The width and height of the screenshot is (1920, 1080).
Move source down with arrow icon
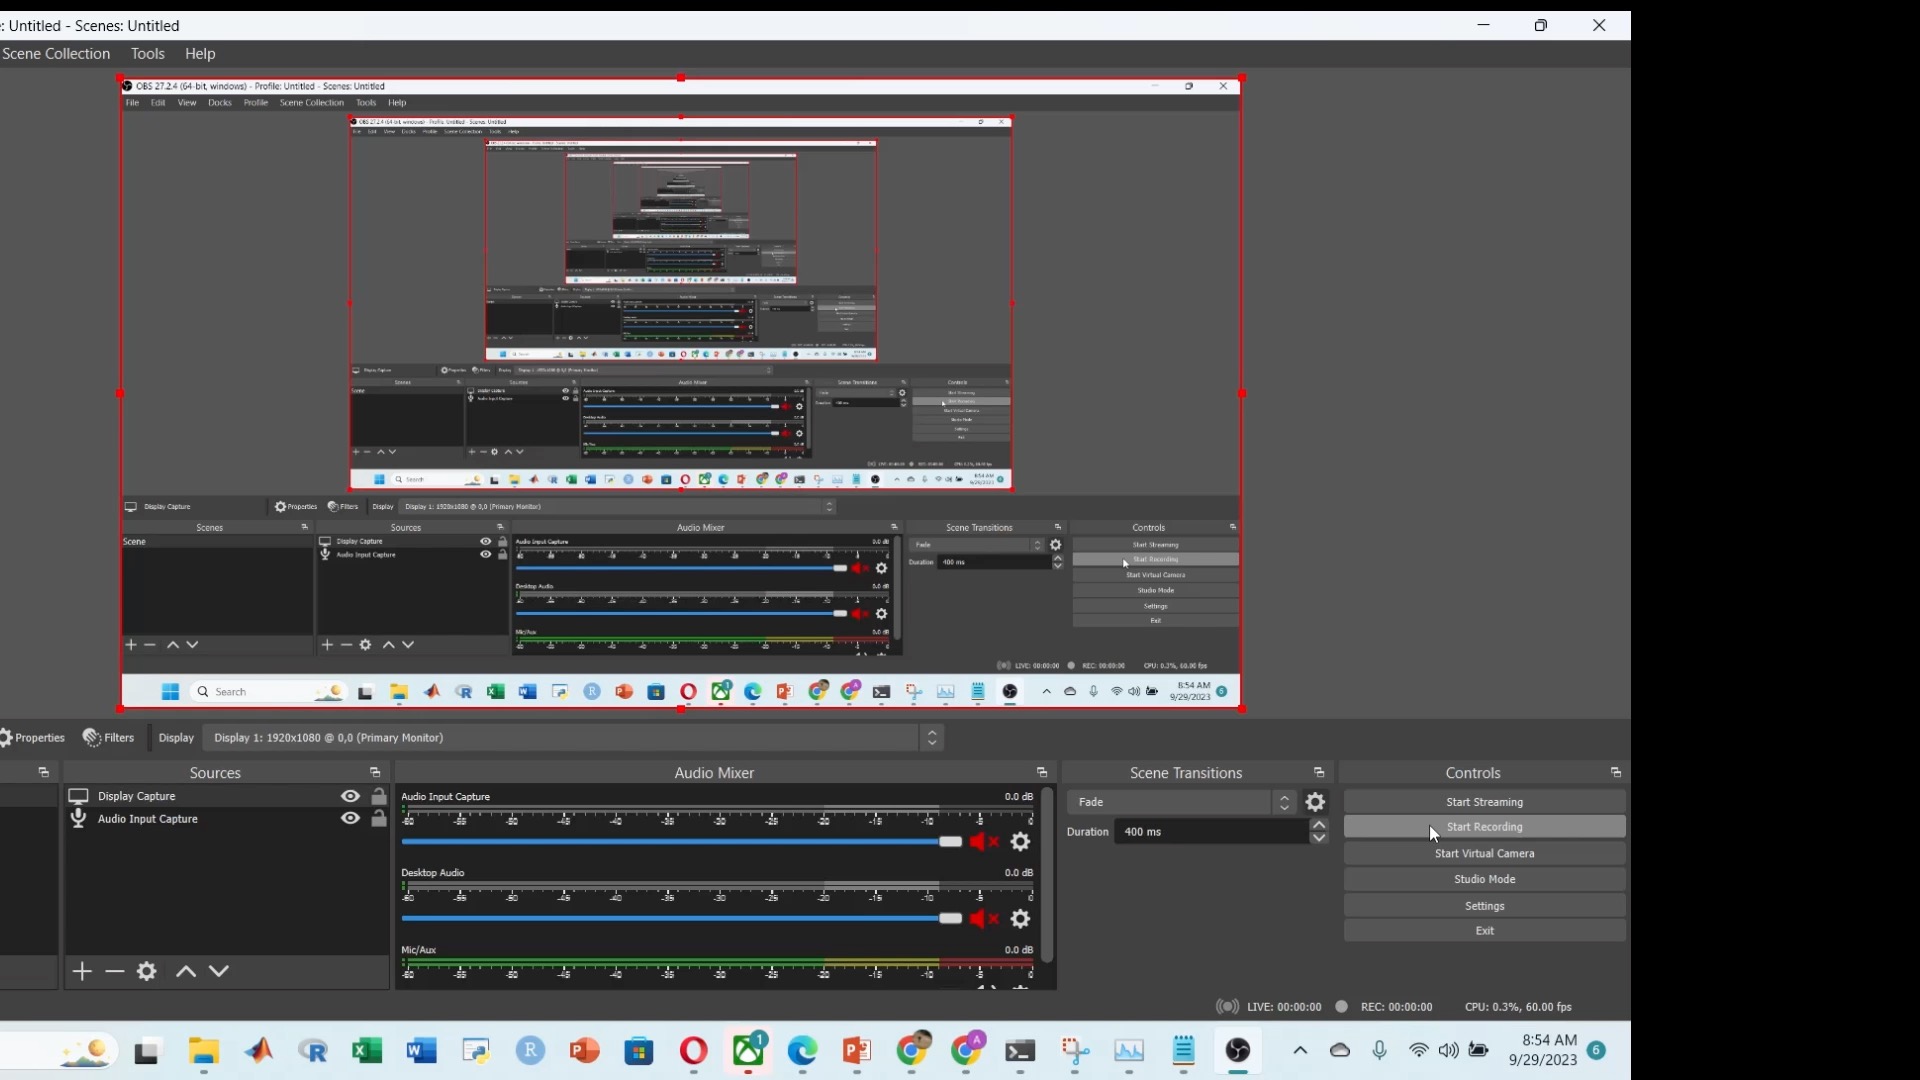point(219,971)
